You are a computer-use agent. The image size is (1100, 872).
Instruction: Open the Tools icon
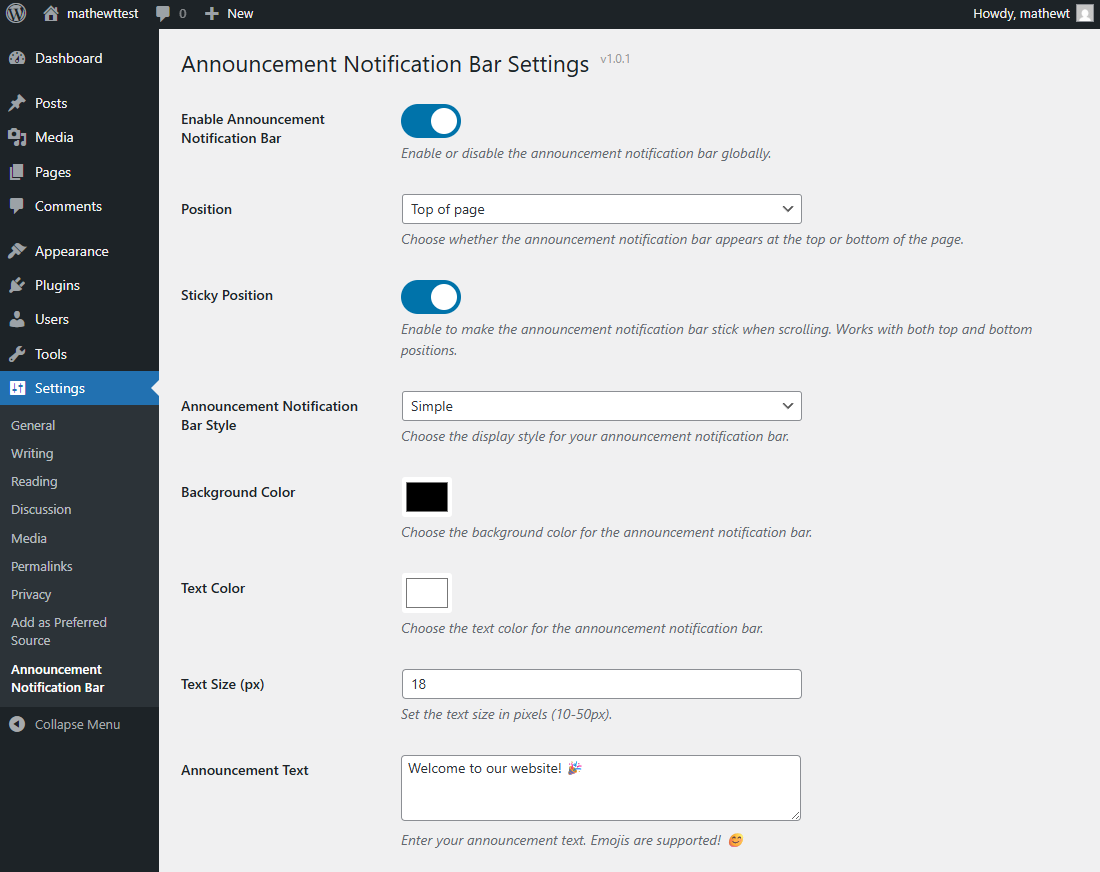[x=18, y=353]
